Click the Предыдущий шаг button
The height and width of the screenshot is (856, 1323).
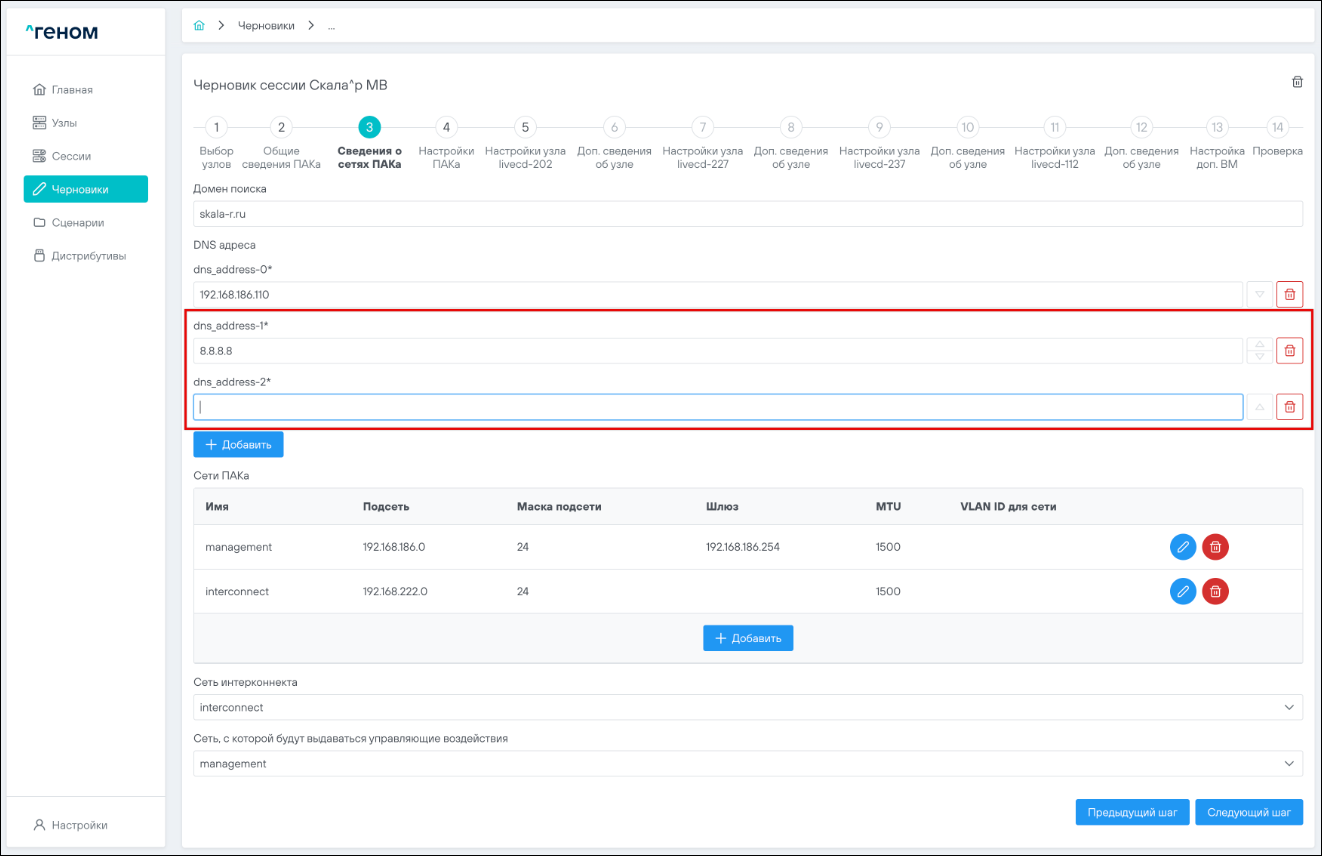(1132, 812)
